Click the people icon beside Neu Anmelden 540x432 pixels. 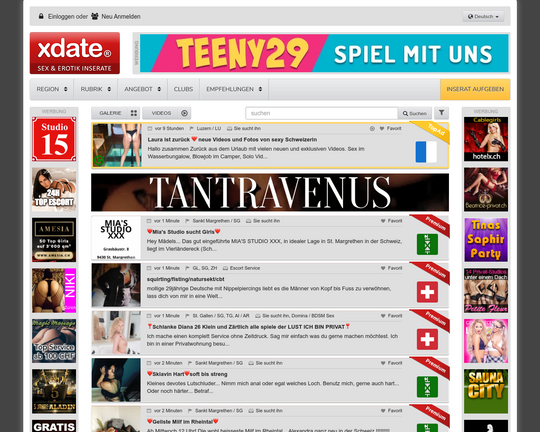pos(95,16)
